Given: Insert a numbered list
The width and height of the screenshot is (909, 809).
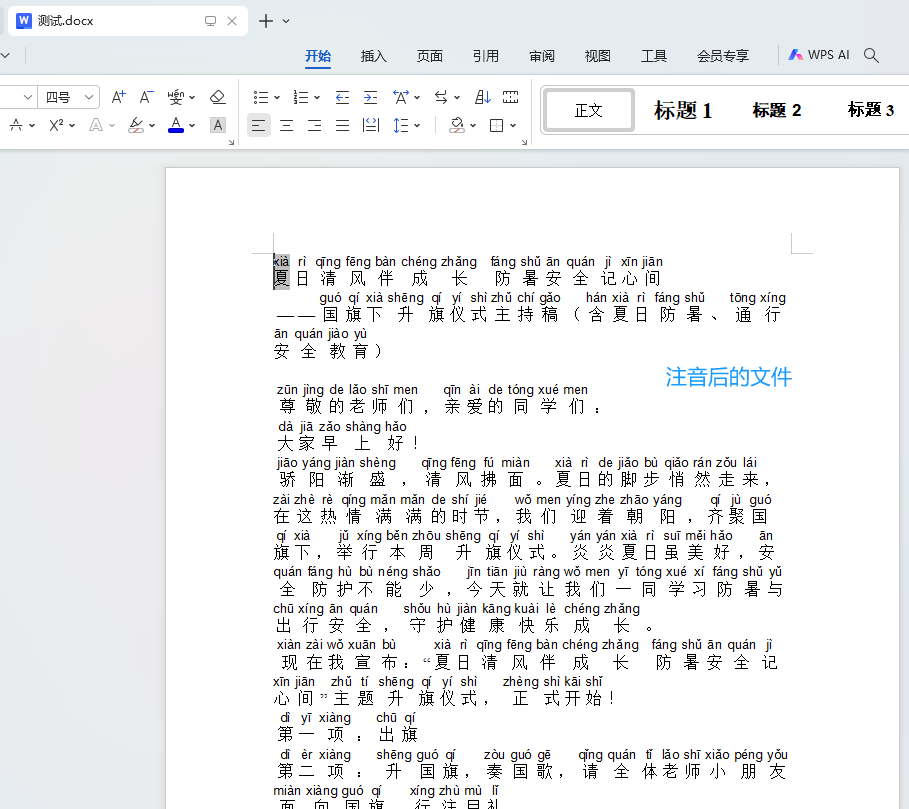Looking at the screenshot, I should tap(301, 97).
